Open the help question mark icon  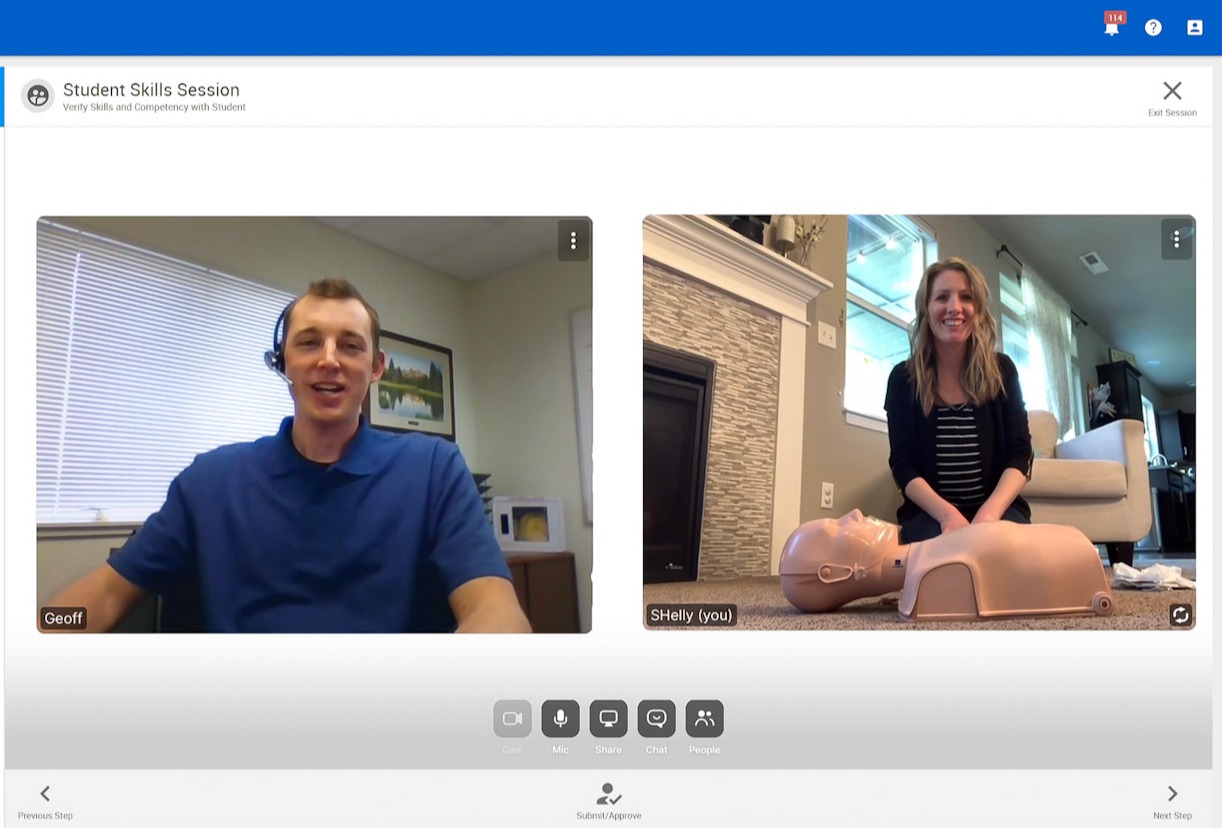pos(1153,28)
